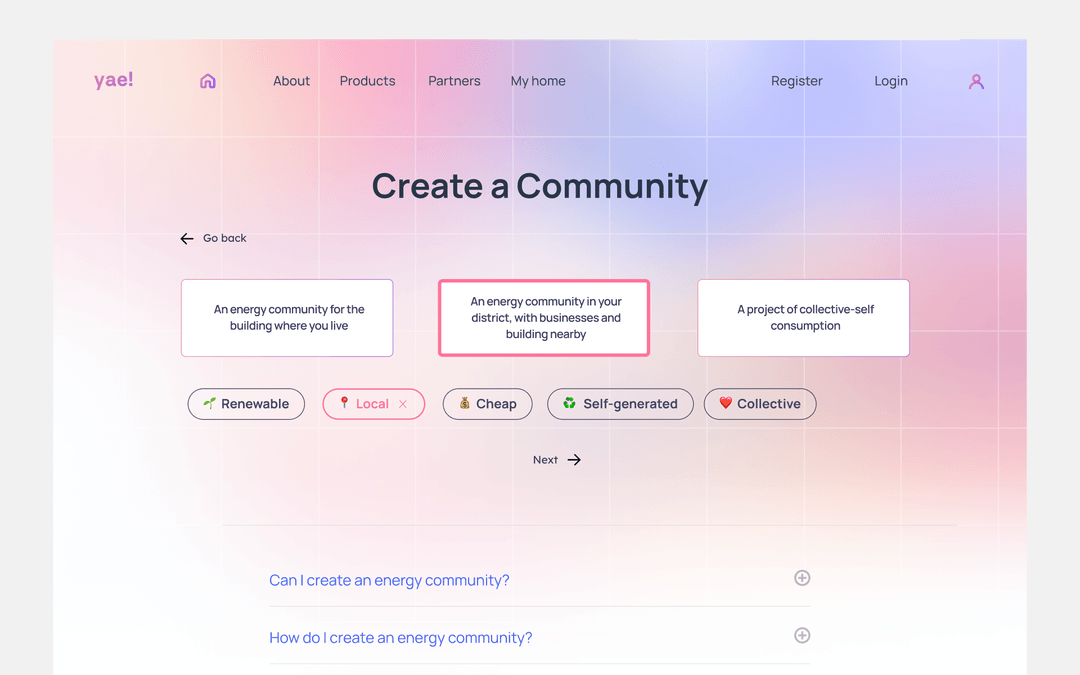Click the yae! logo

point(113,80)
